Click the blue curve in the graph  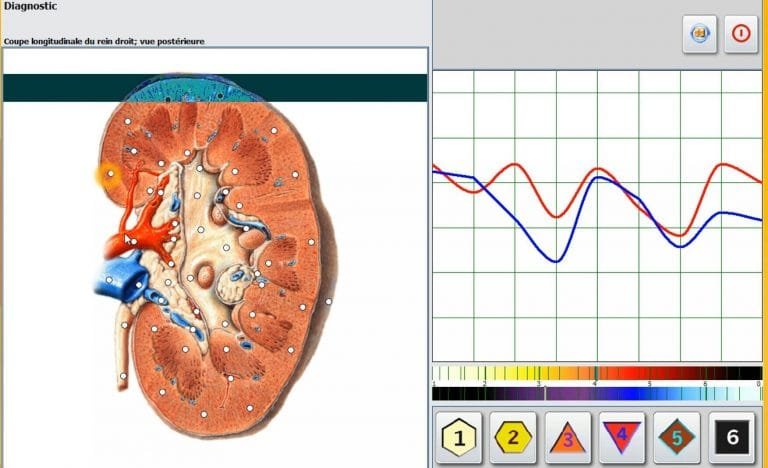tap(553, 261)
